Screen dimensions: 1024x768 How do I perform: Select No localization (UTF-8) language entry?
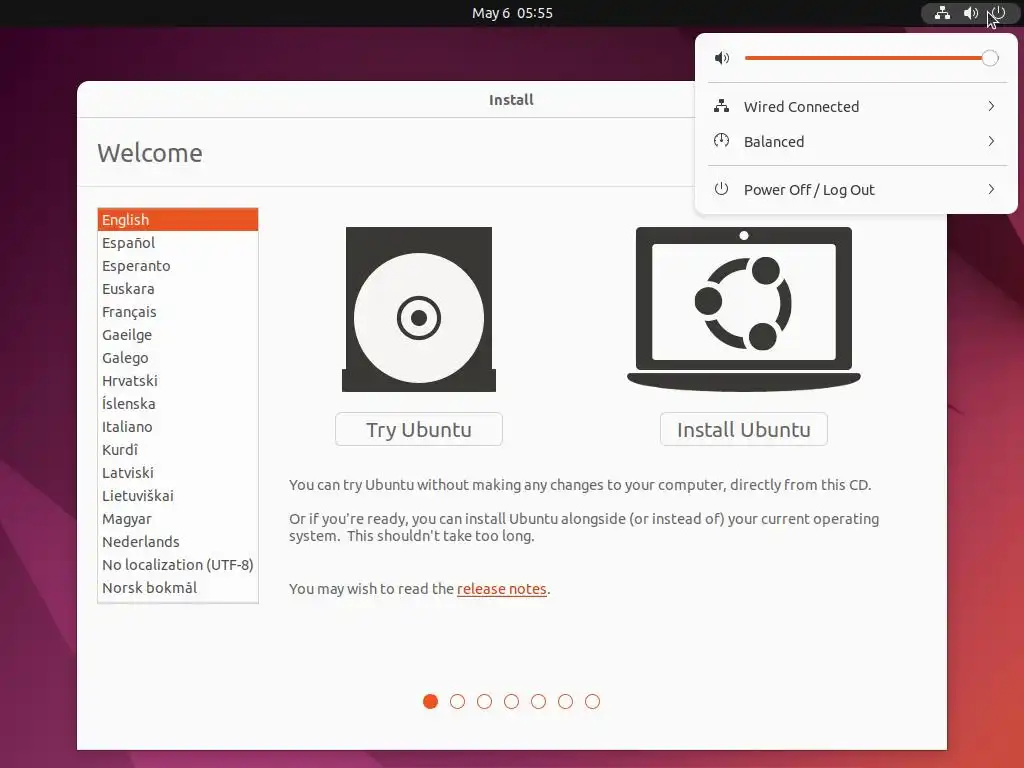point(178,564)
